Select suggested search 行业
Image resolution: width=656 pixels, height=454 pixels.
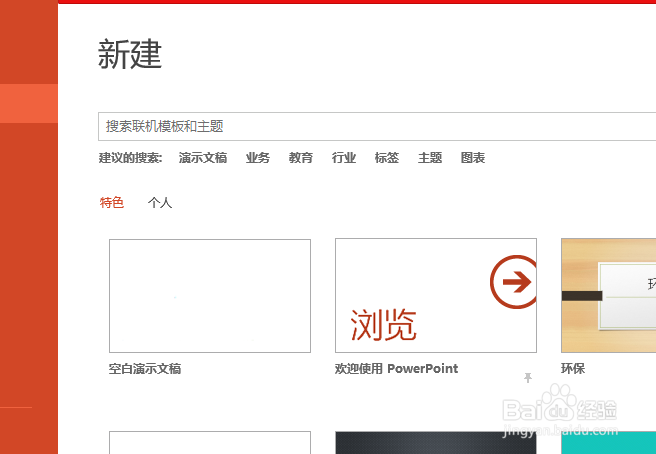[x=344, y=158]
